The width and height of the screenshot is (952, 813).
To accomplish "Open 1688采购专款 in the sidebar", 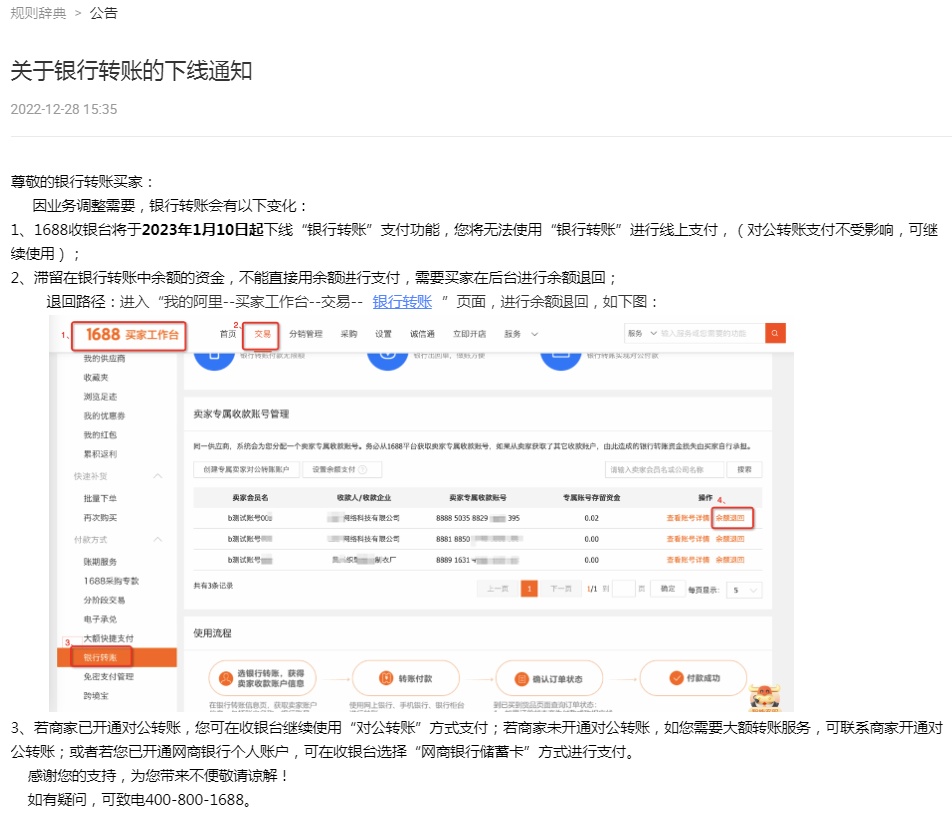I will coord(111,580).
